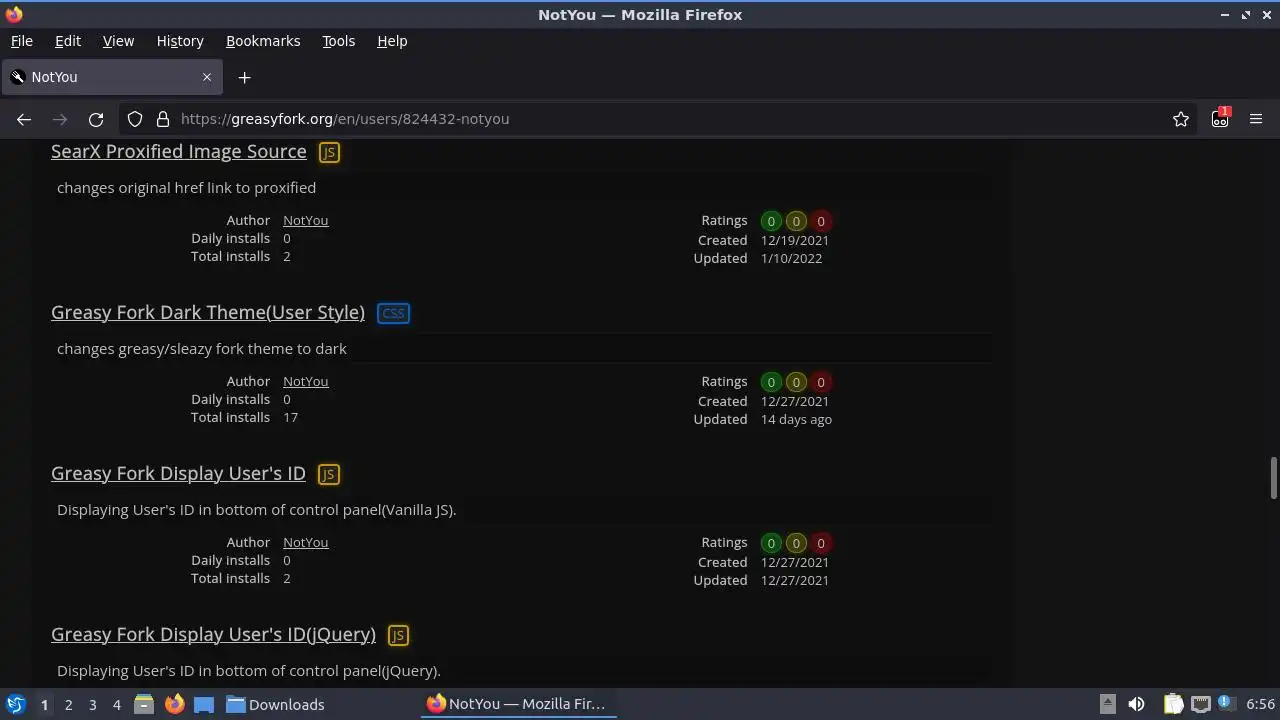
Task: Open Greasy Fork Display User's ID(jQuery) script
Action: [x=213, y=634]
